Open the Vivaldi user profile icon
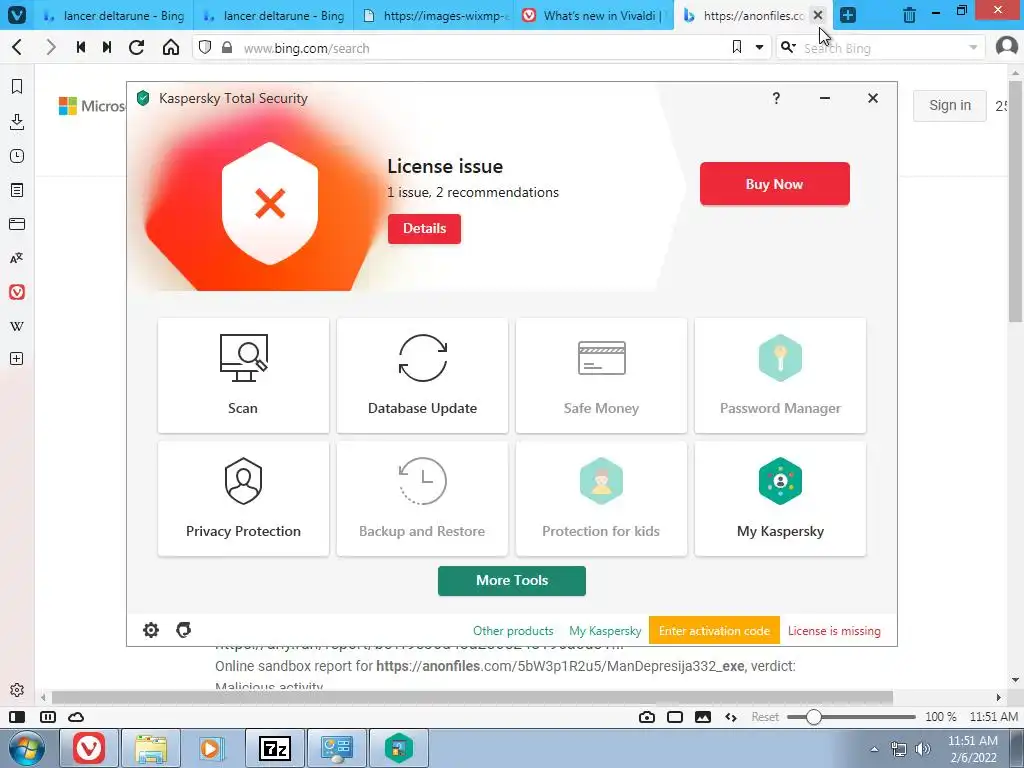 (x=1006, y=46)
